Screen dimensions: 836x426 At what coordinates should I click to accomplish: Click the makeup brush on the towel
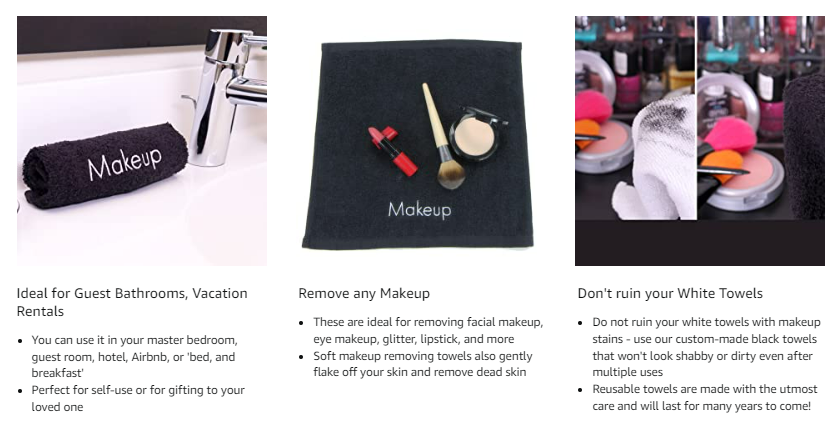click(x=443, y=136)
